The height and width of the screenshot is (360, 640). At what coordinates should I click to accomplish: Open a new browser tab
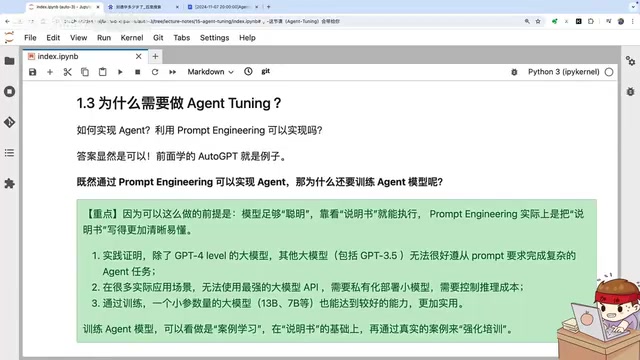(x=269, y=7)
